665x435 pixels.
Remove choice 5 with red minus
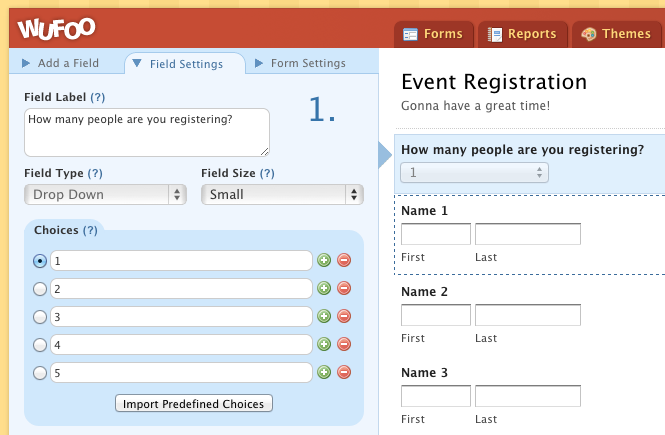point(344,372)
